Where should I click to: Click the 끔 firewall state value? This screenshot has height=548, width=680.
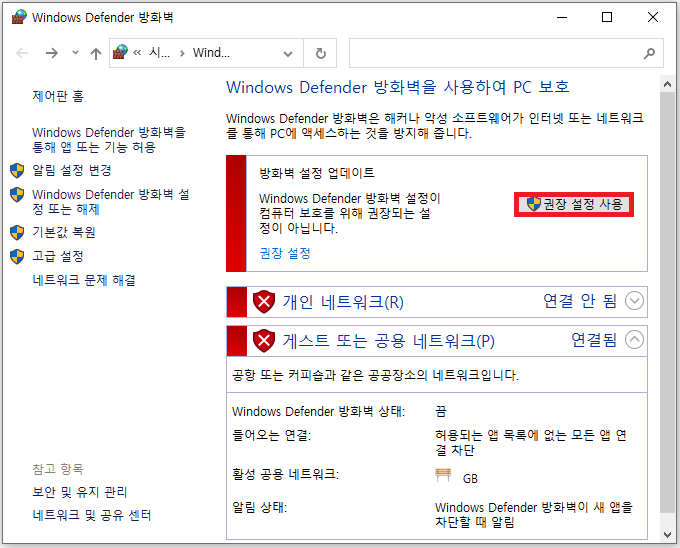(x=441, y=411)
